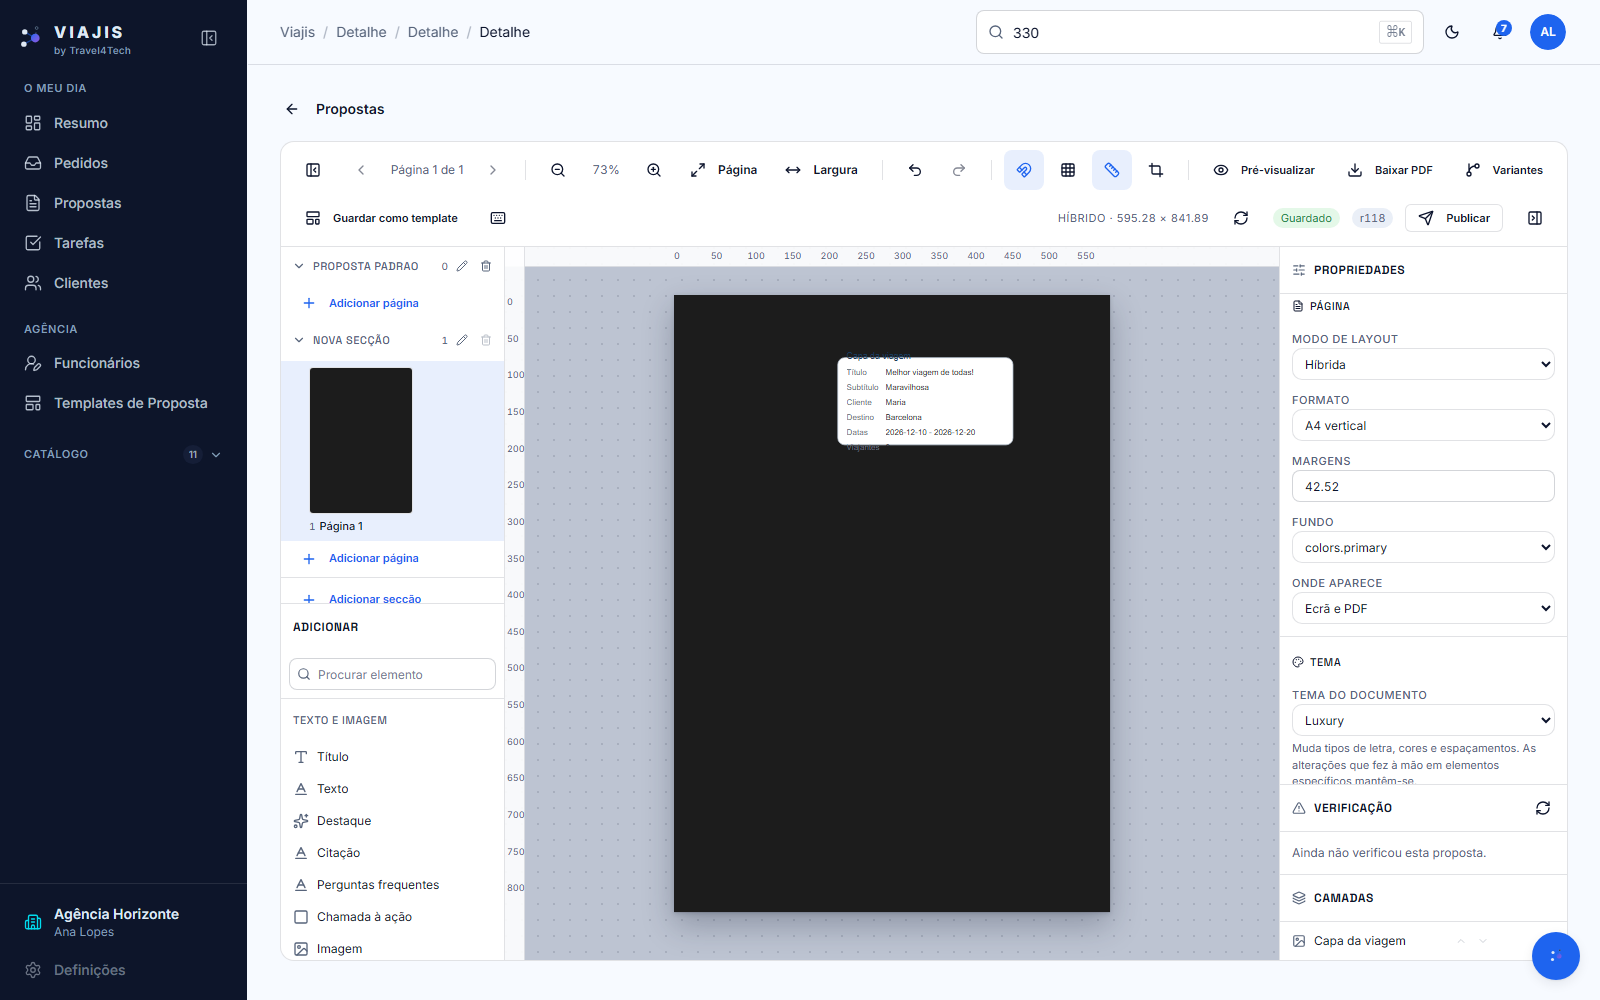The width and height of the screenshot is (1600, 1000).
Task: Toggle snapping magnet icon
Action: tap(1024, 170)
